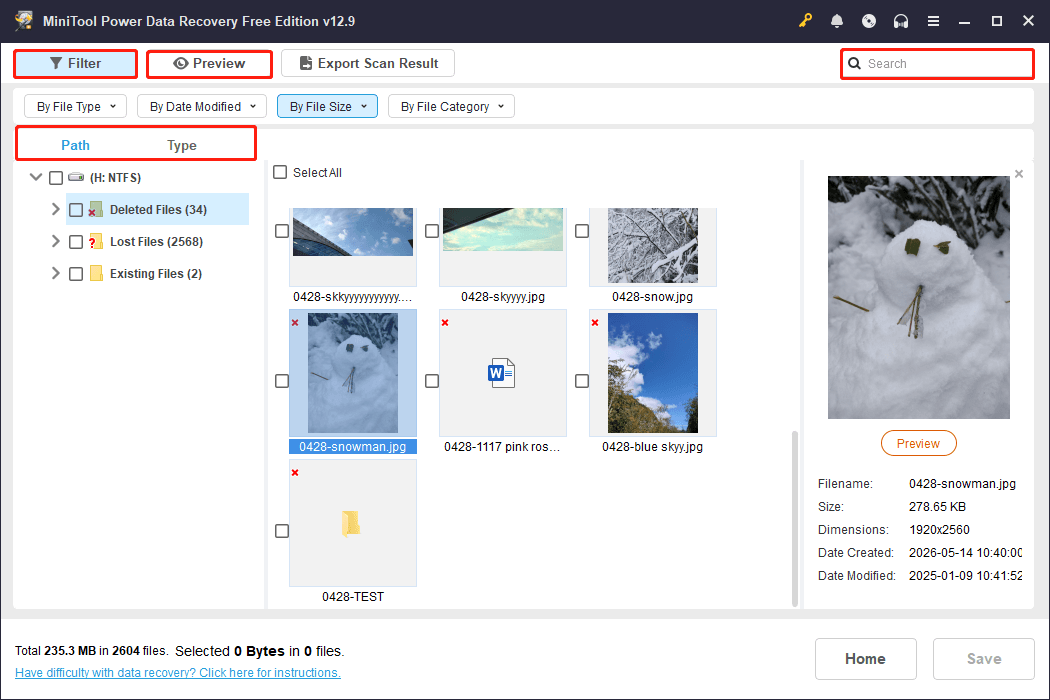This screenshot has height=700, width=1050.
Task: Check the Existing Files checkbox
Action: (76, 274)
